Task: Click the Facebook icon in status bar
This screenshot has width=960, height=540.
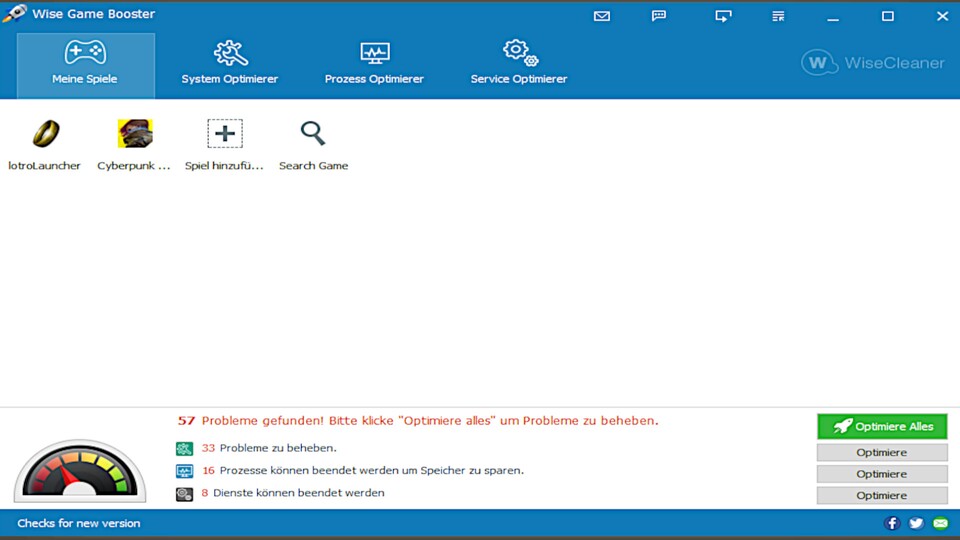Action: click(x=893, y=523)
